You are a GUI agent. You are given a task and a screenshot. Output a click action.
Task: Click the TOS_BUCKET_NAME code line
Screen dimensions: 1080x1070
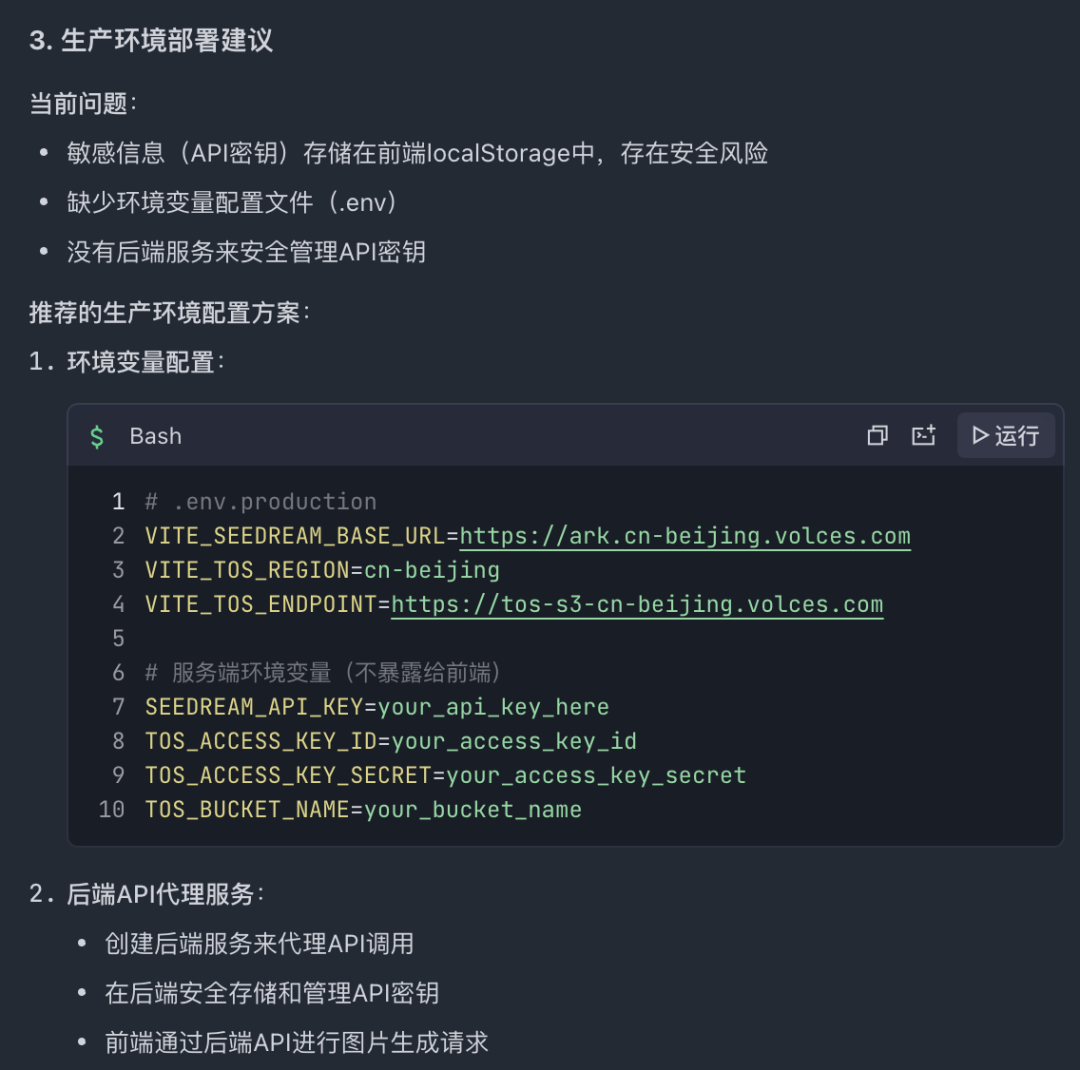coord(363,809)
